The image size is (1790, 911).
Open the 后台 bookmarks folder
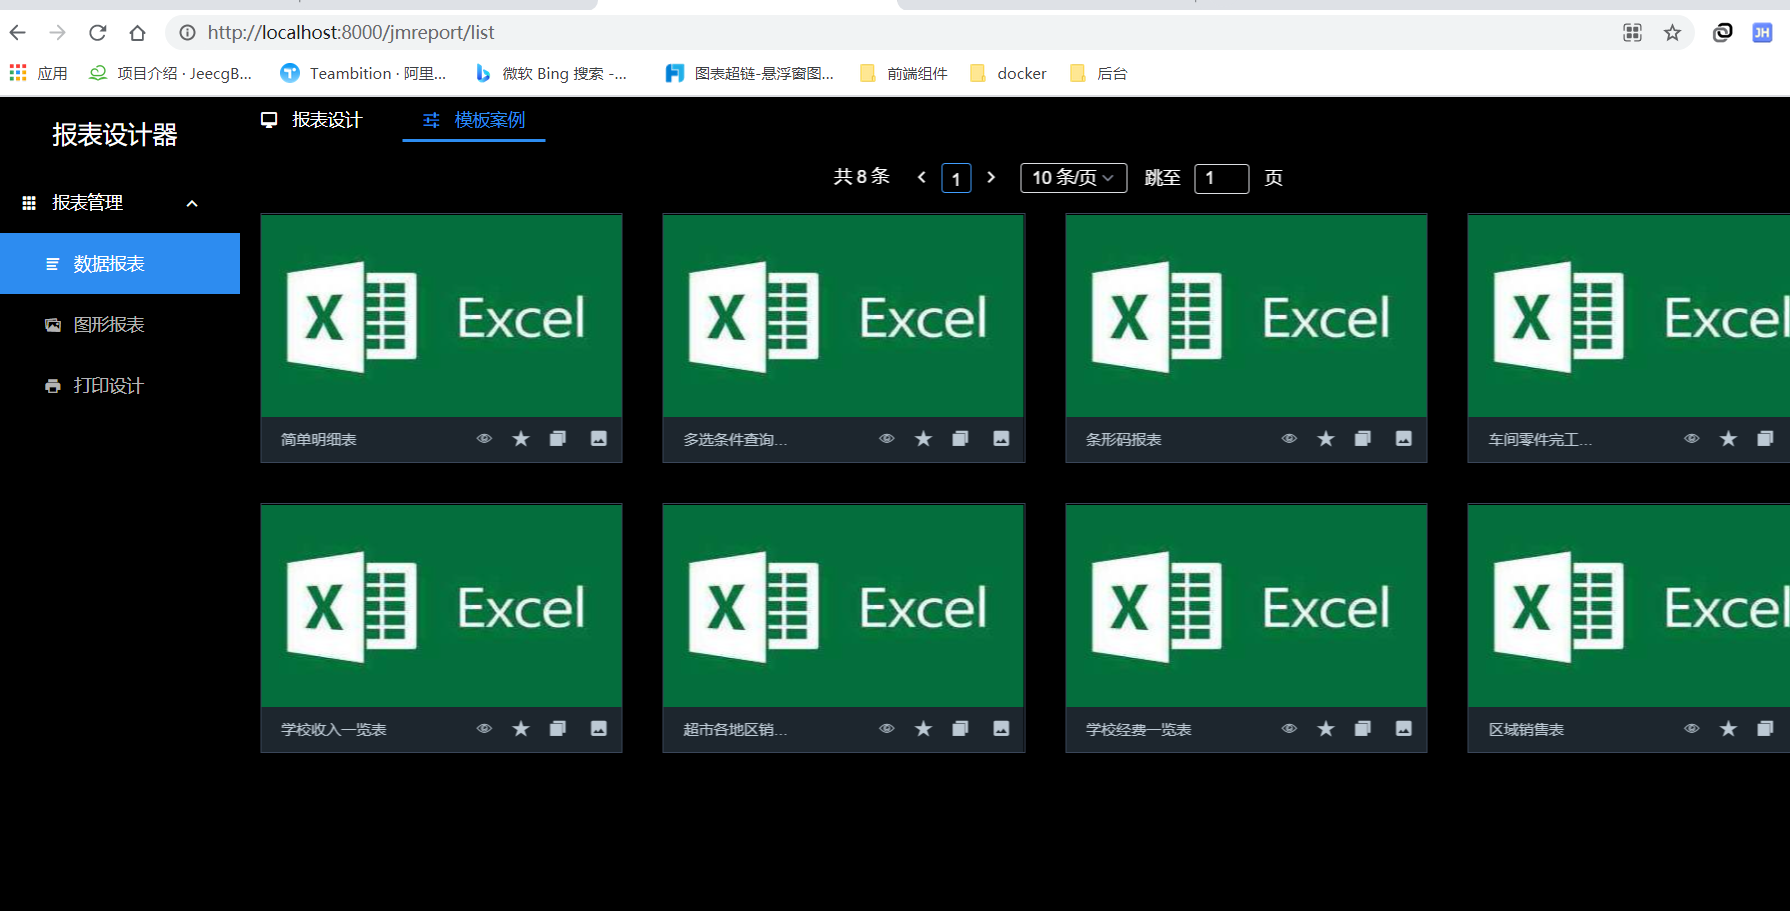coord(1098,73)
